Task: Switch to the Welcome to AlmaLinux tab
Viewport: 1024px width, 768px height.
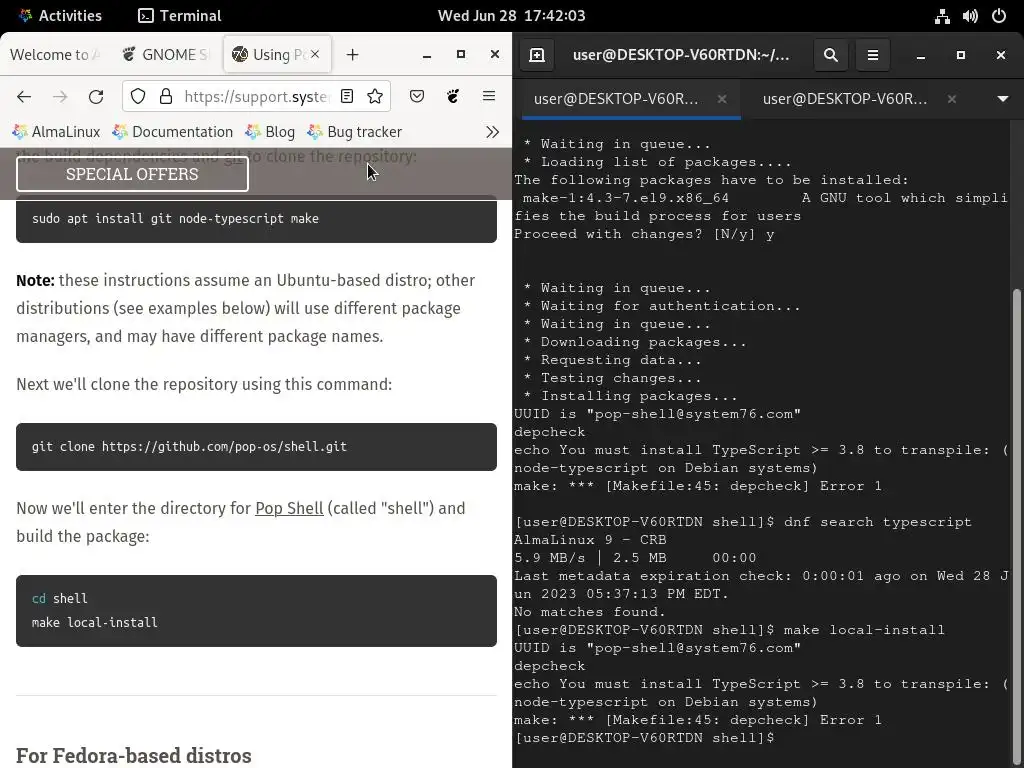Action: pos(55,55)
